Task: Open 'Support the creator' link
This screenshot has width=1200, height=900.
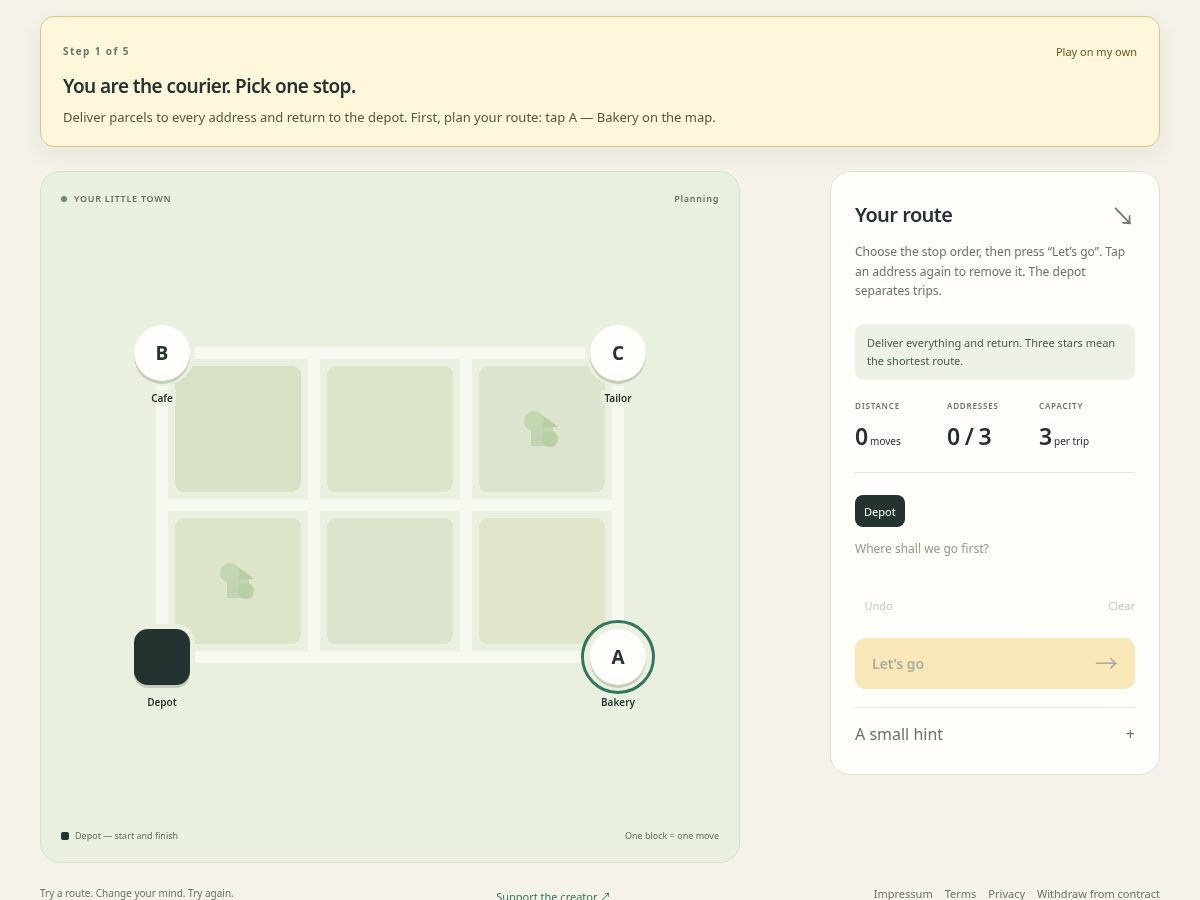Action: 553,895
